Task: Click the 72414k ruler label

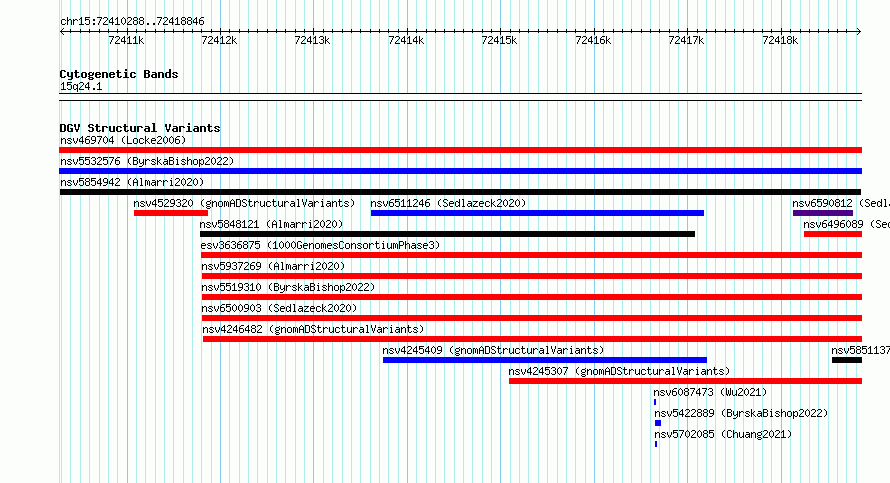Action: coord(406,40)
